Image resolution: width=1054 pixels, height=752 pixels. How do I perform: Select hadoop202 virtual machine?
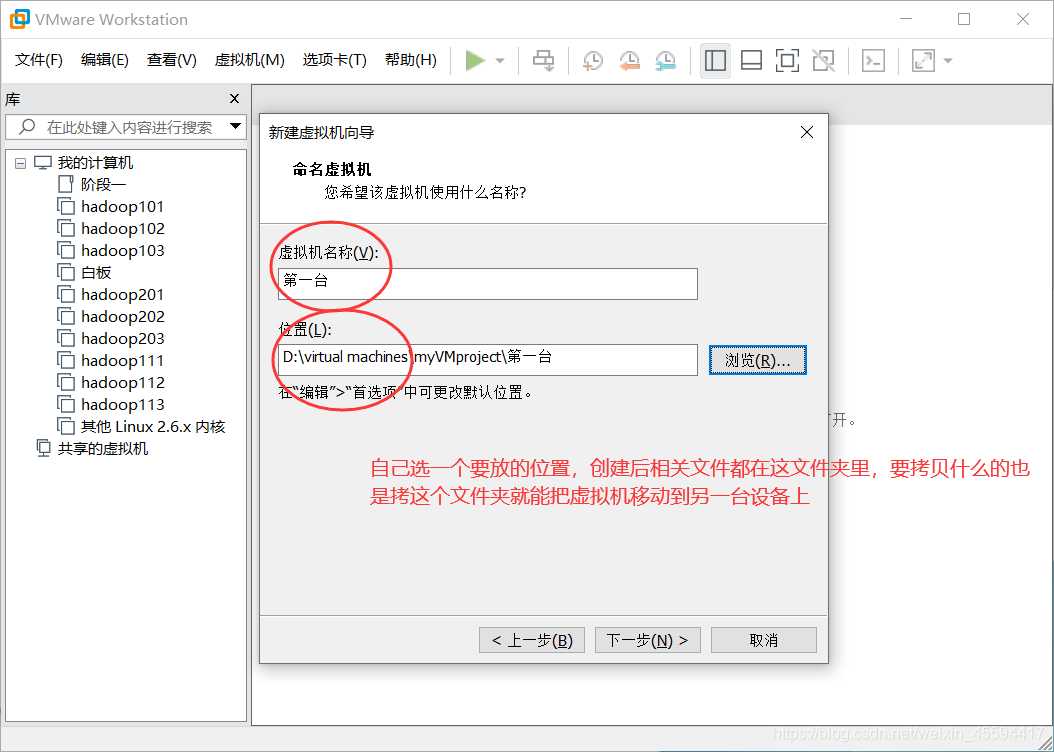[122, 317]
